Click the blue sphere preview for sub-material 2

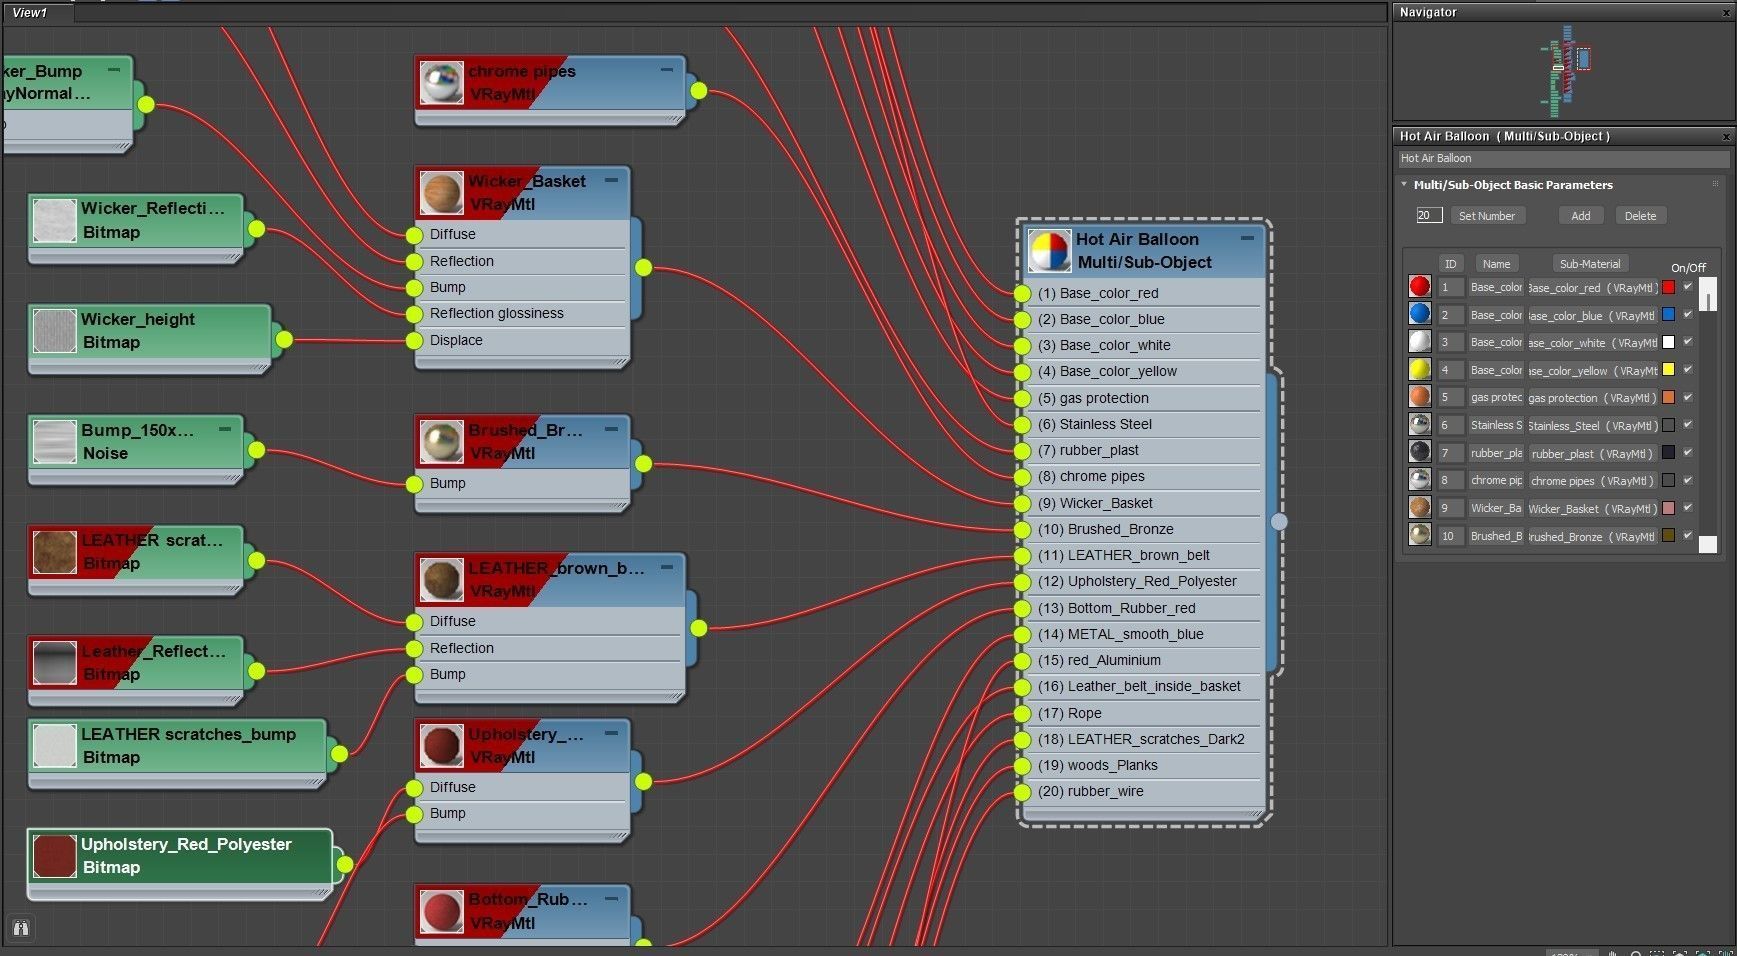click(x=1419, y=314)
